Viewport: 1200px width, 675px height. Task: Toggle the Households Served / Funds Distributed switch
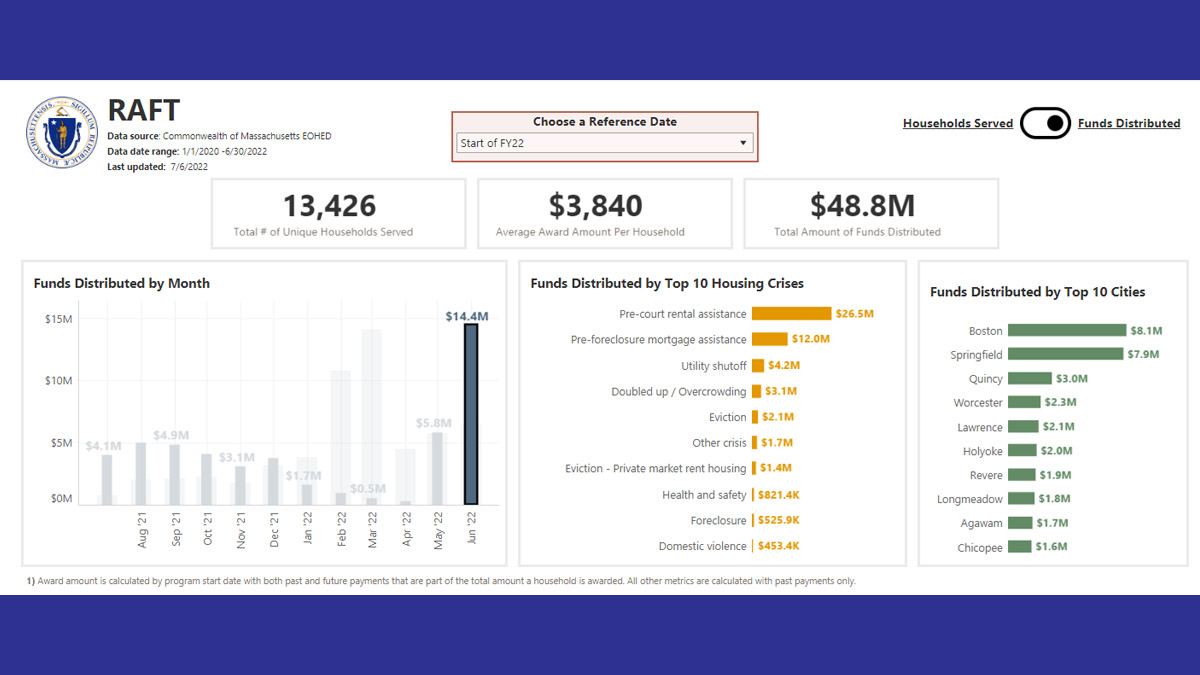click(x=1045, y=123)
